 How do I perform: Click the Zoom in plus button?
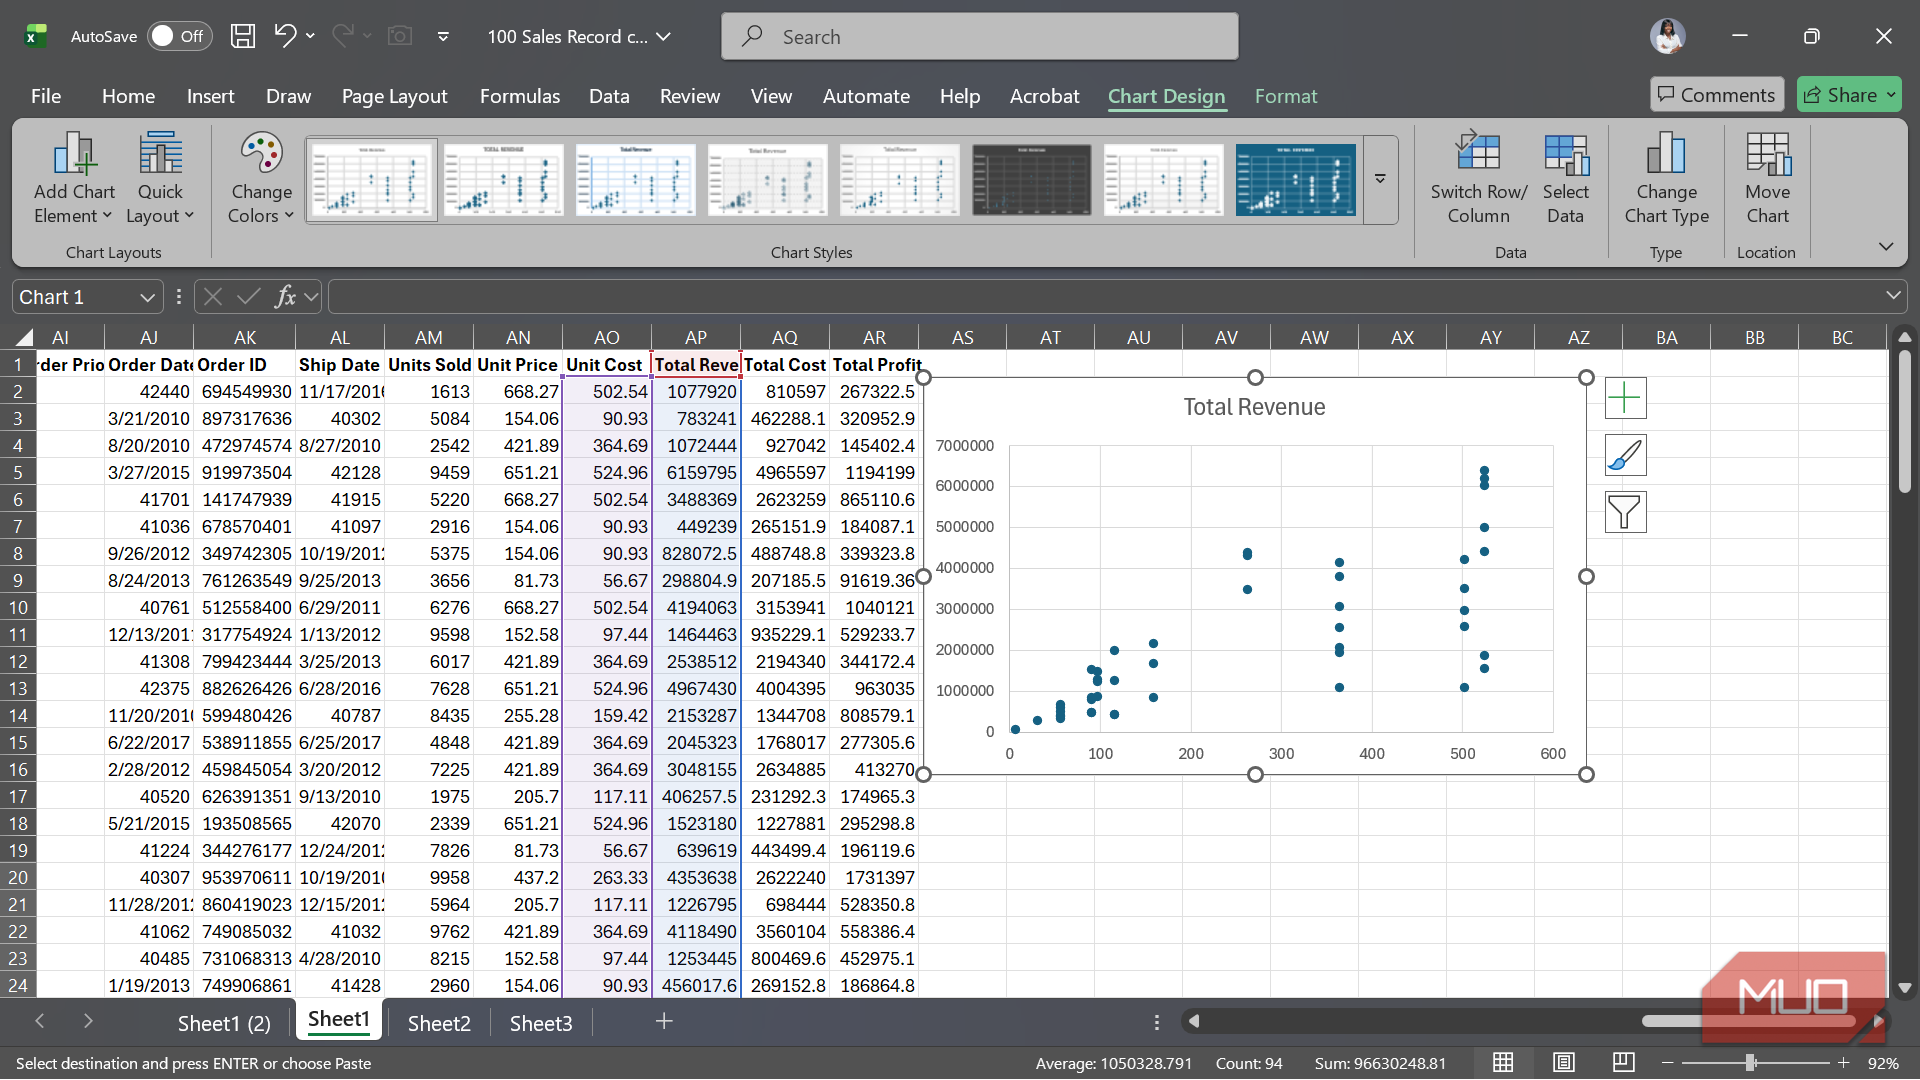pyautogui.click(x=1843, y=1062)
